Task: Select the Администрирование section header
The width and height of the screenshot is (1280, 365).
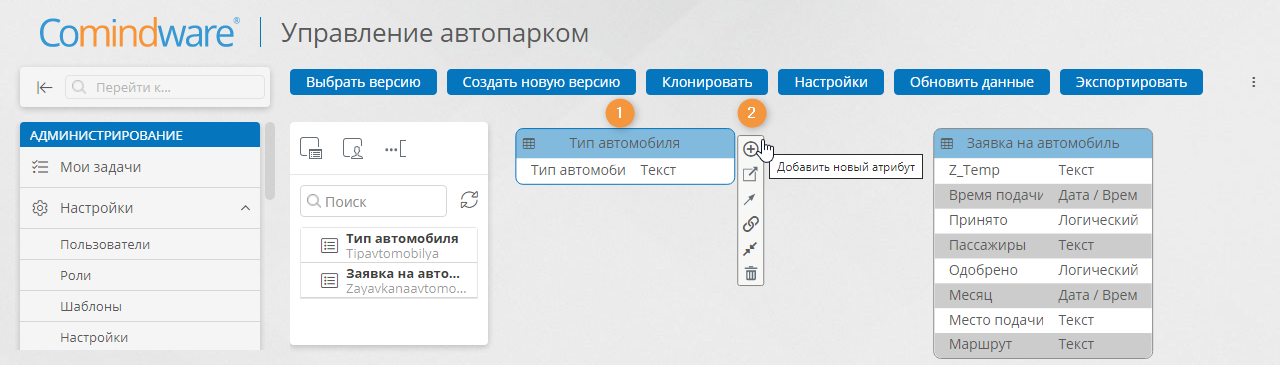Action: point(140,134)
